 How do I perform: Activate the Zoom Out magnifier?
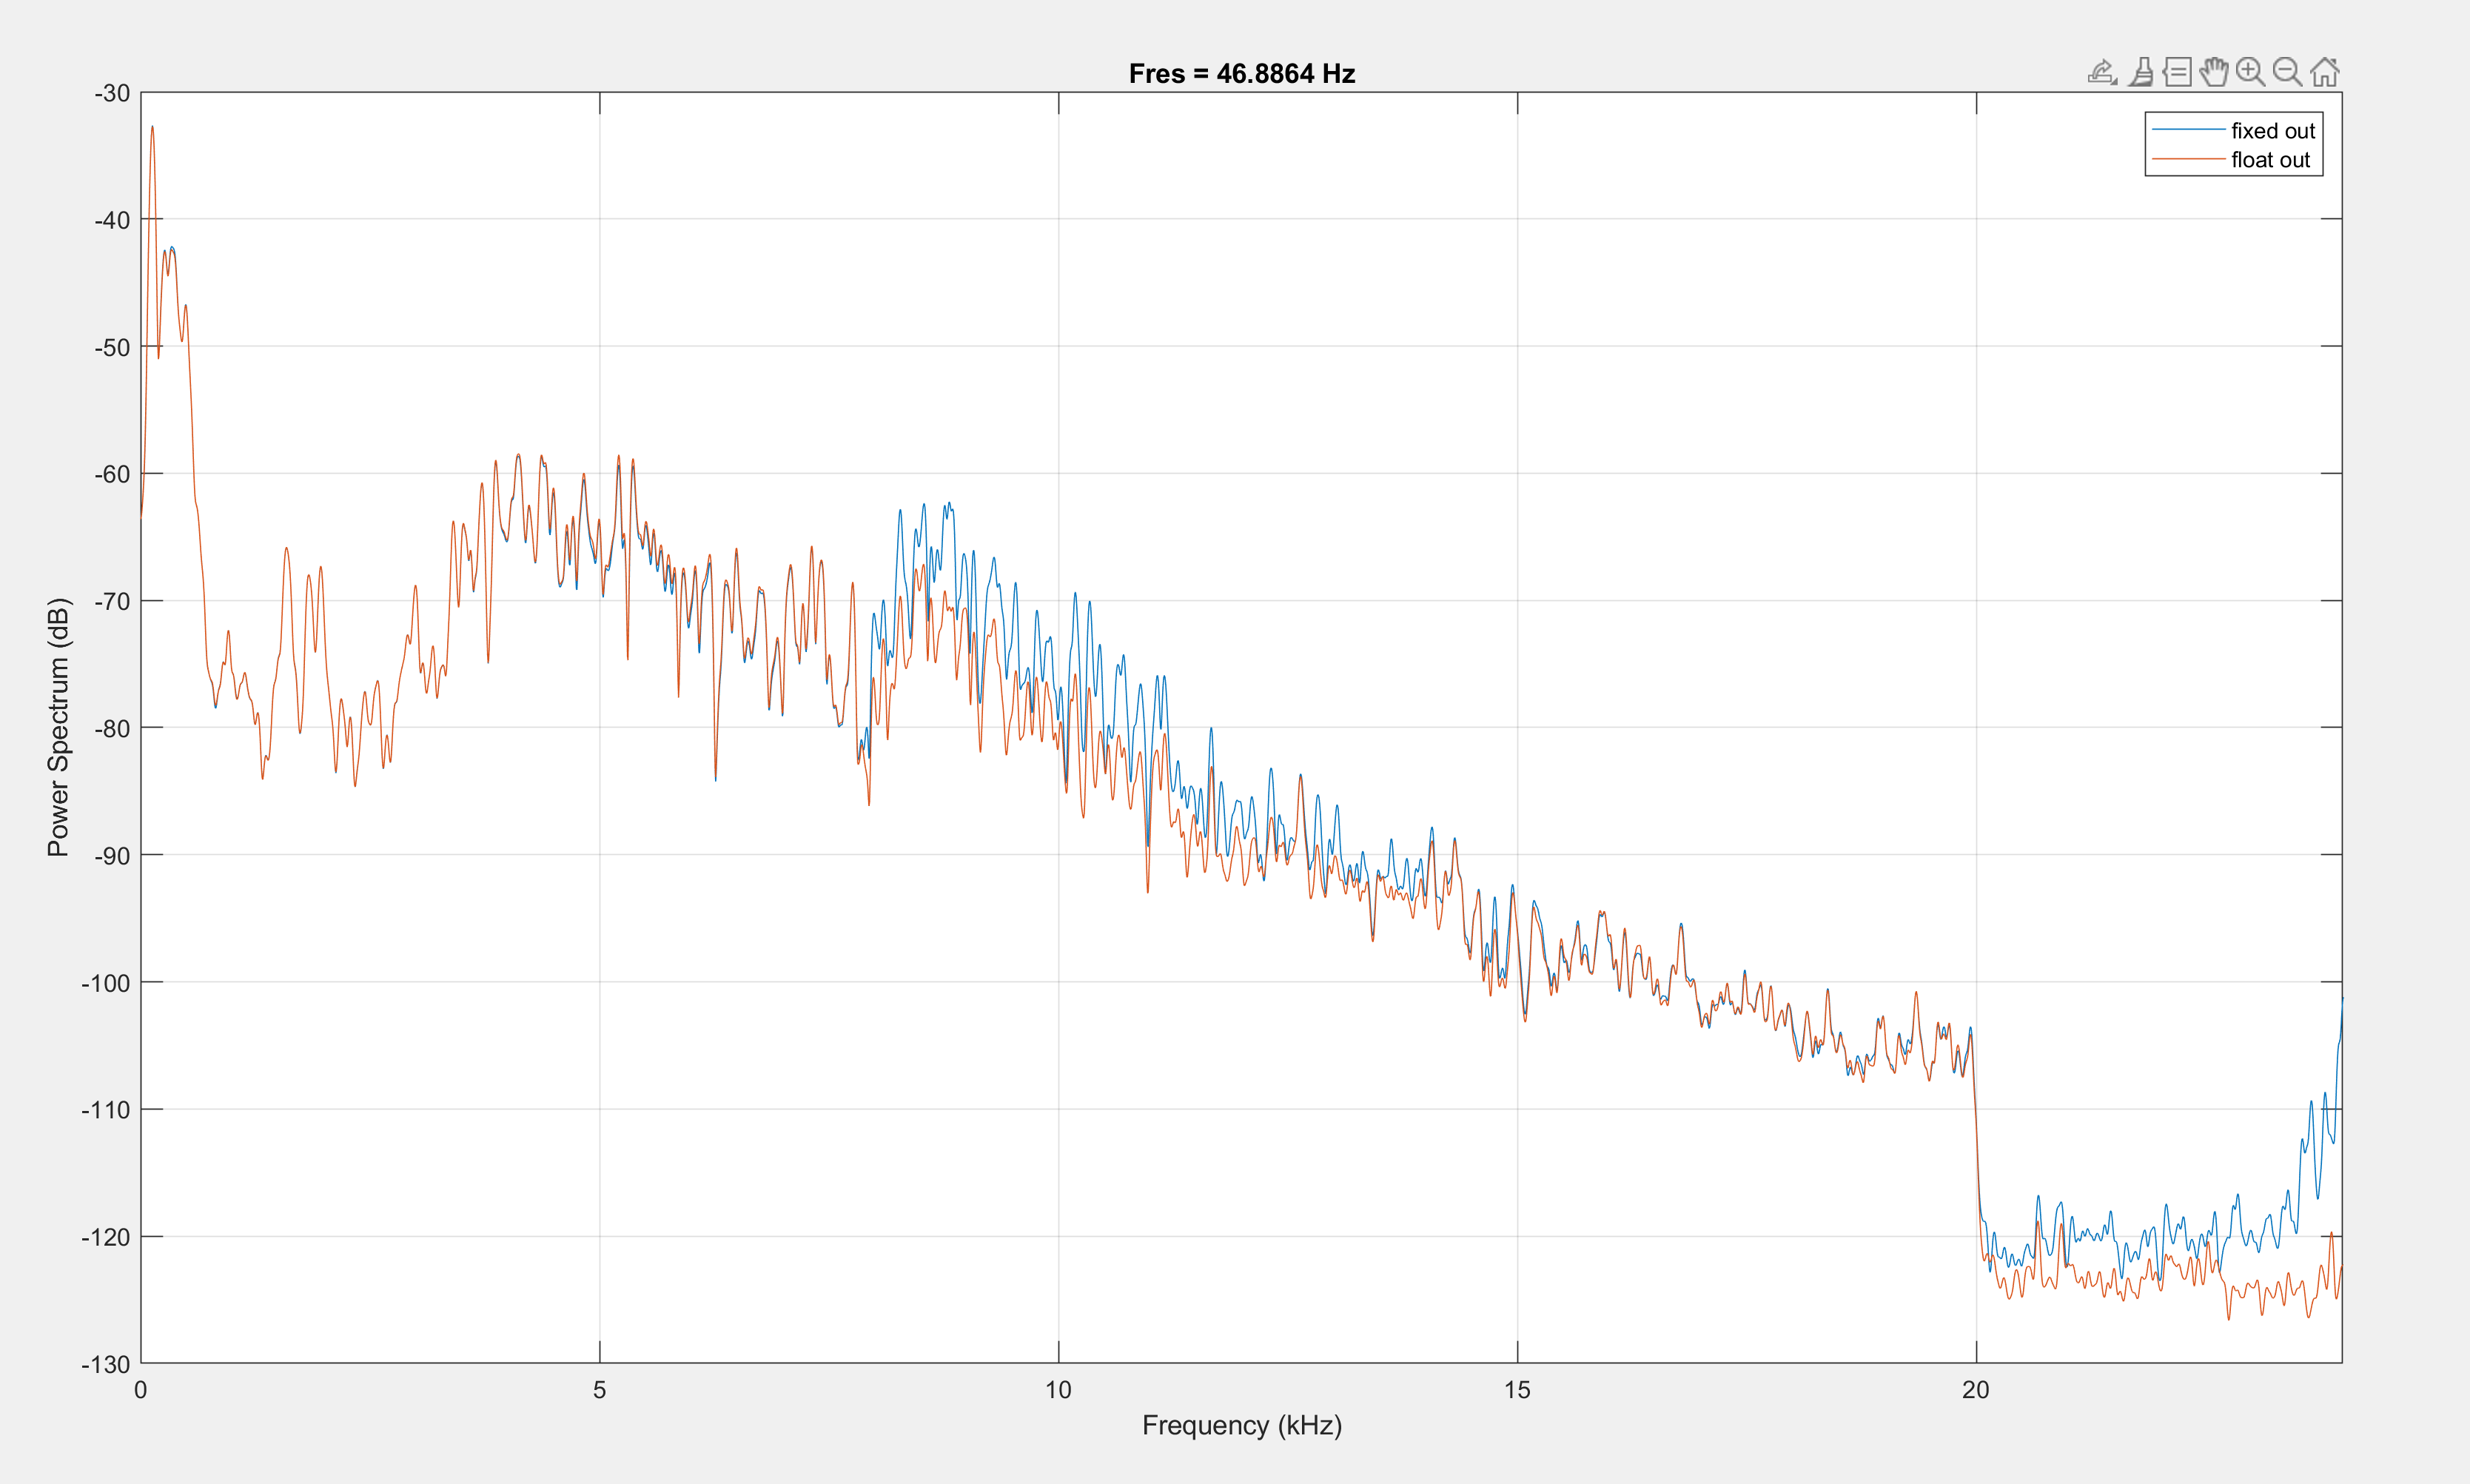[2287, 72]
